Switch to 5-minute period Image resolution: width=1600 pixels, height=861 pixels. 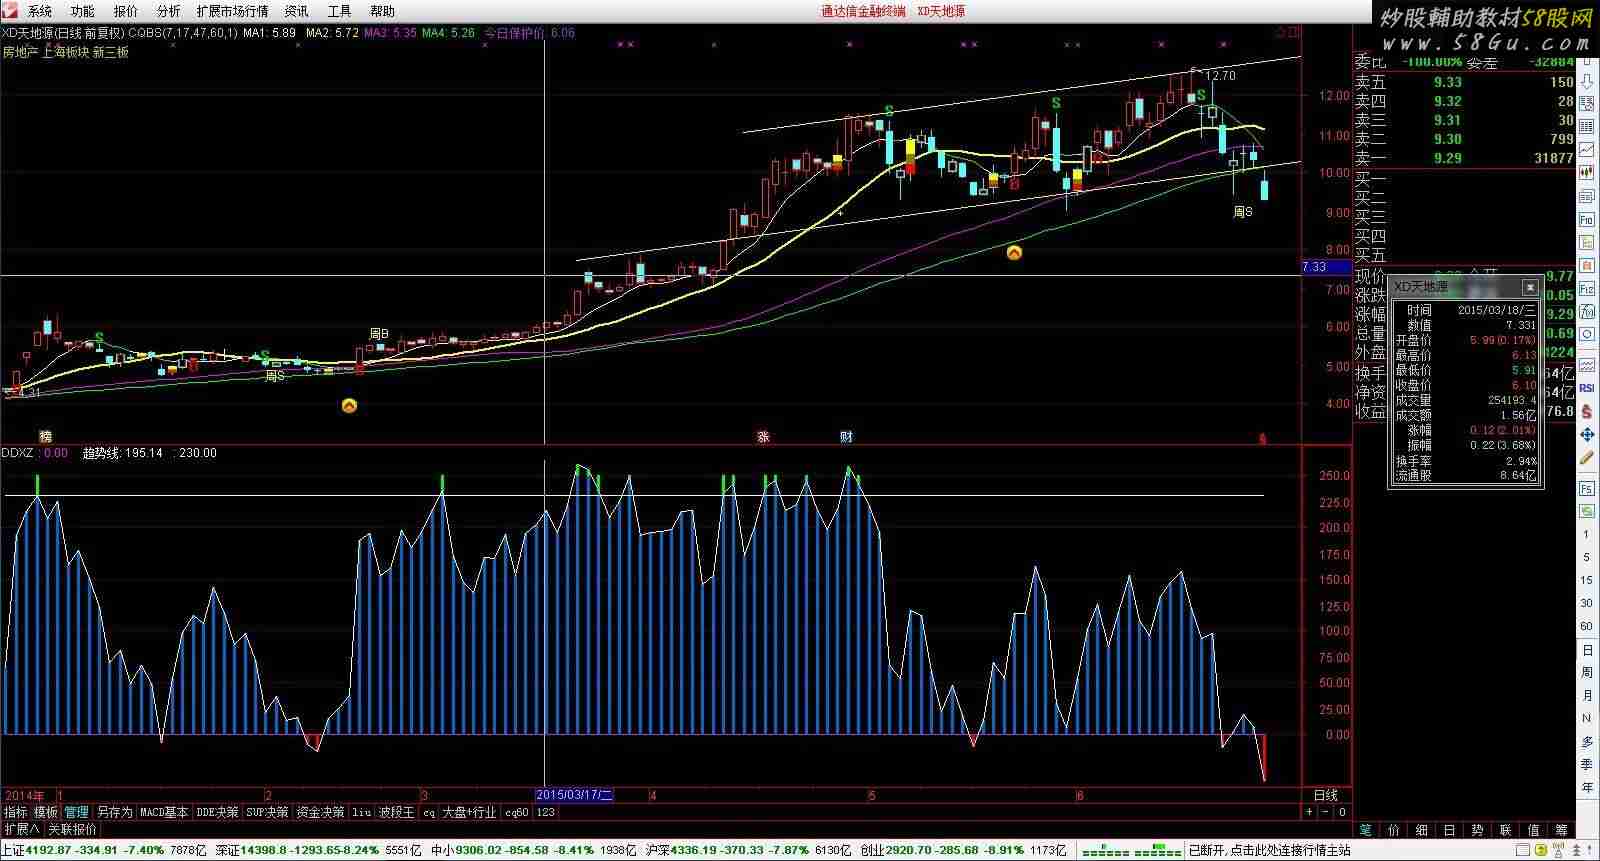[1586, 557]
